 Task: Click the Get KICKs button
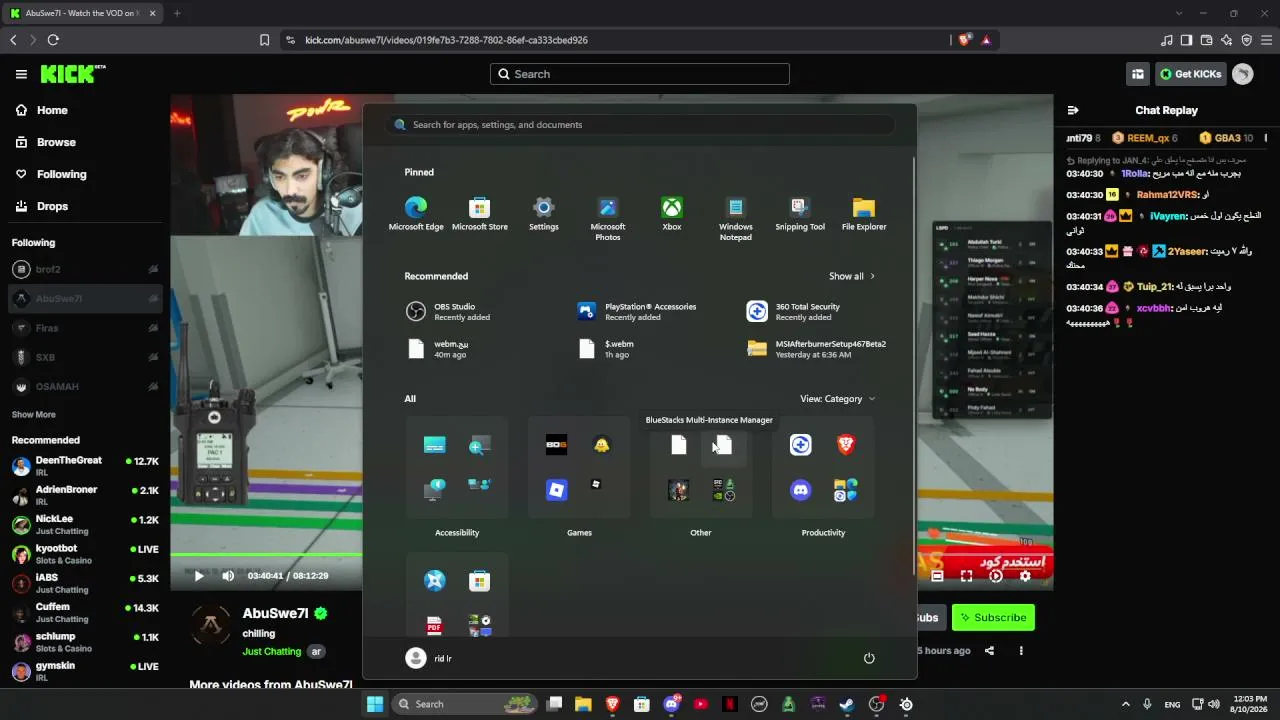(1191, 74)
